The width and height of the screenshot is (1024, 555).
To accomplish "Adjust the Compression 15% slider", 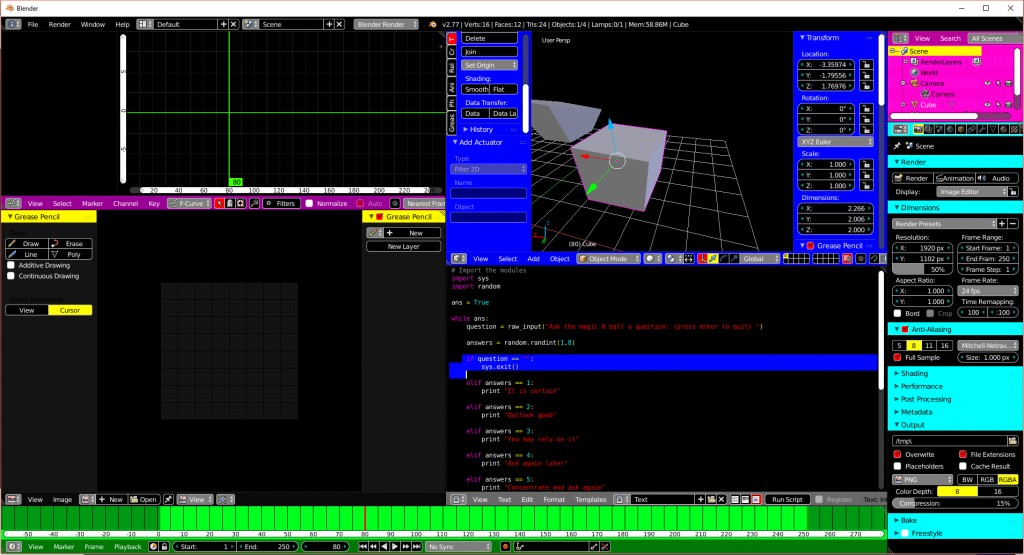I will (x=955, y=503).
